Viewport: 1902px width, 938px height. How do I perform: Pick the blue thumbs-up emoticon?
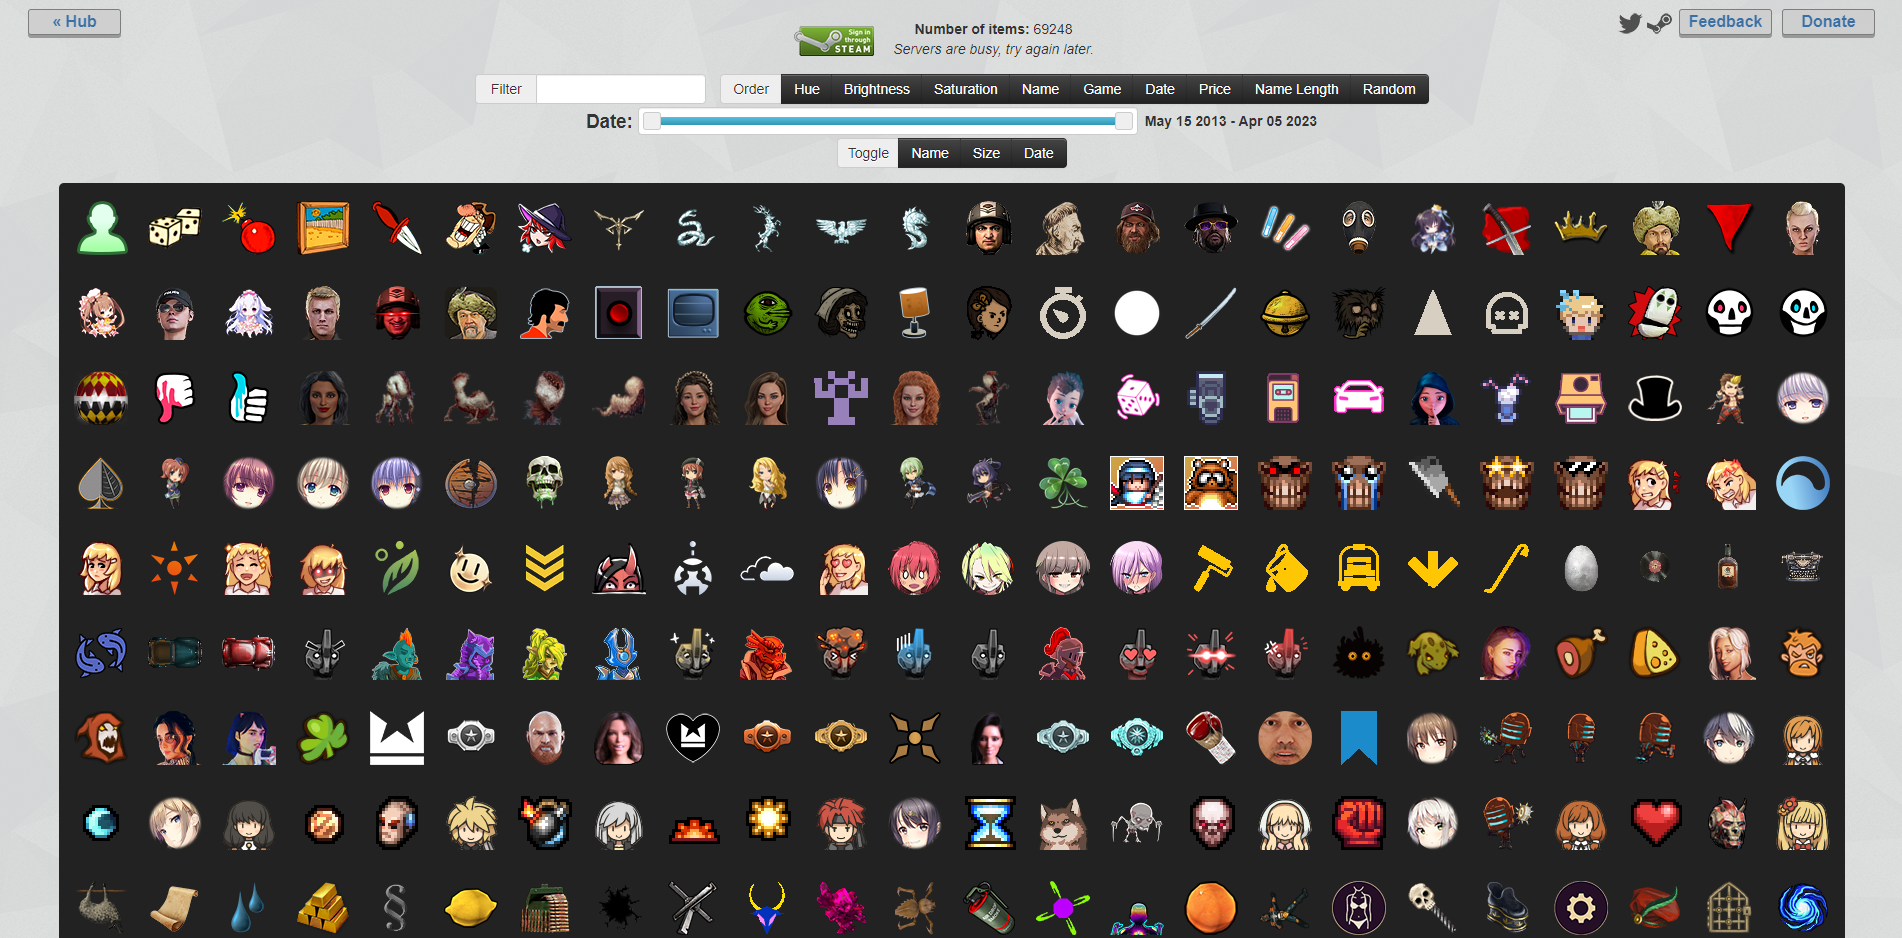249,398
